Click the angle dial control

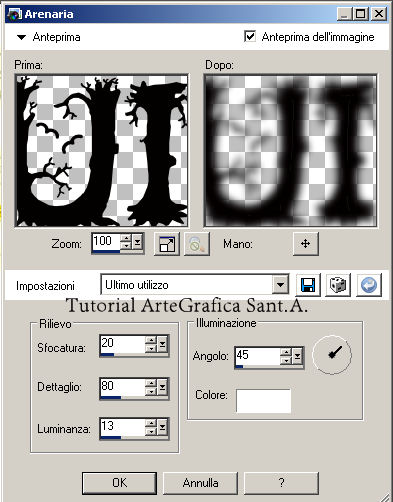(x=332, y=355)
